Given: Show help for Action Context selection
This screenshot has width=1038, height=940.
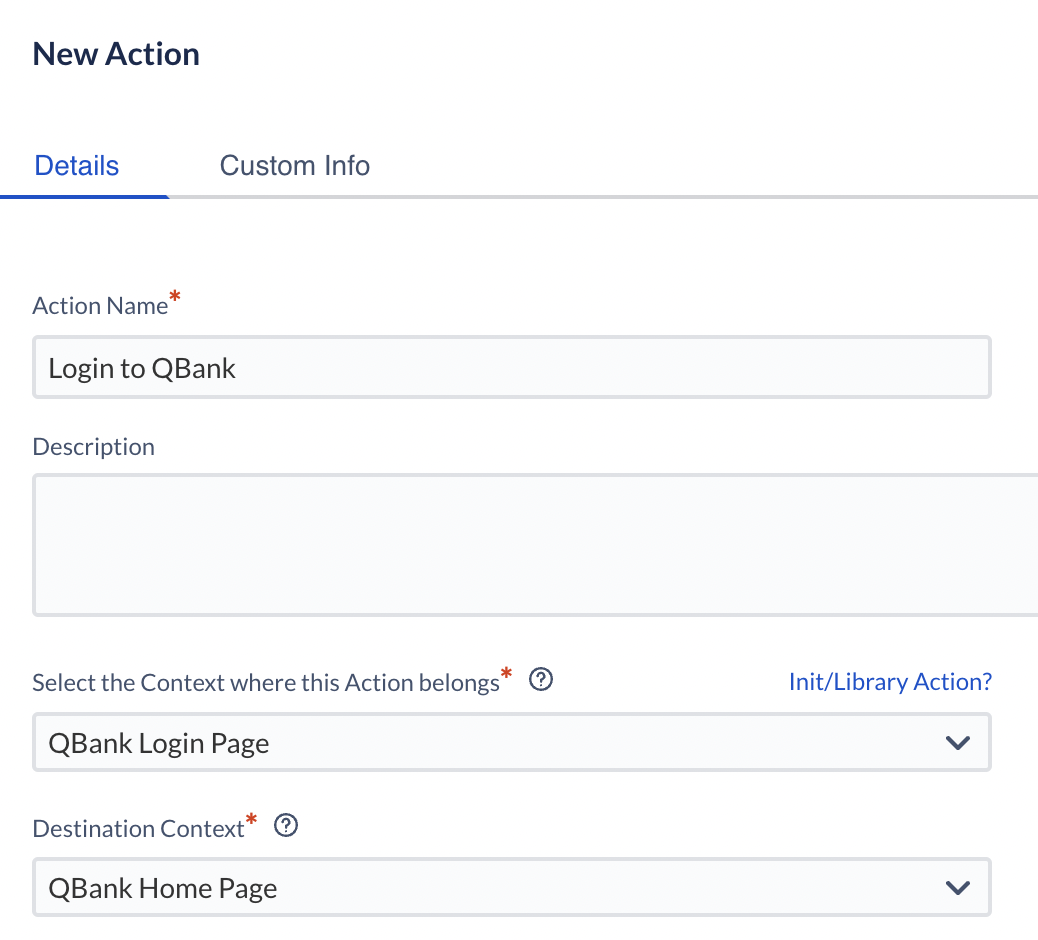Looking at the screenshot, I should coord(541,679).
